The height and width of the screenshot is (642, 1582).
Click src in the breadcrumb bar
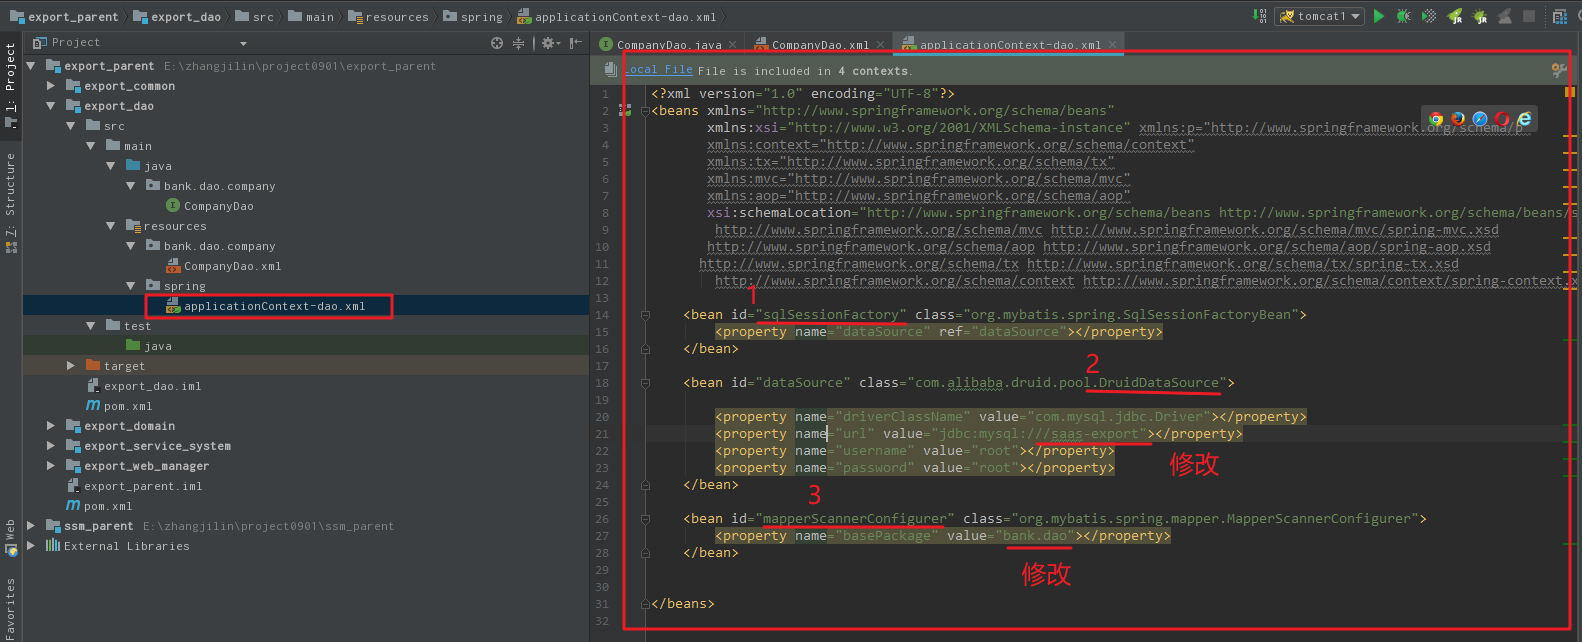pyautogui.click(x=254, y=17)
